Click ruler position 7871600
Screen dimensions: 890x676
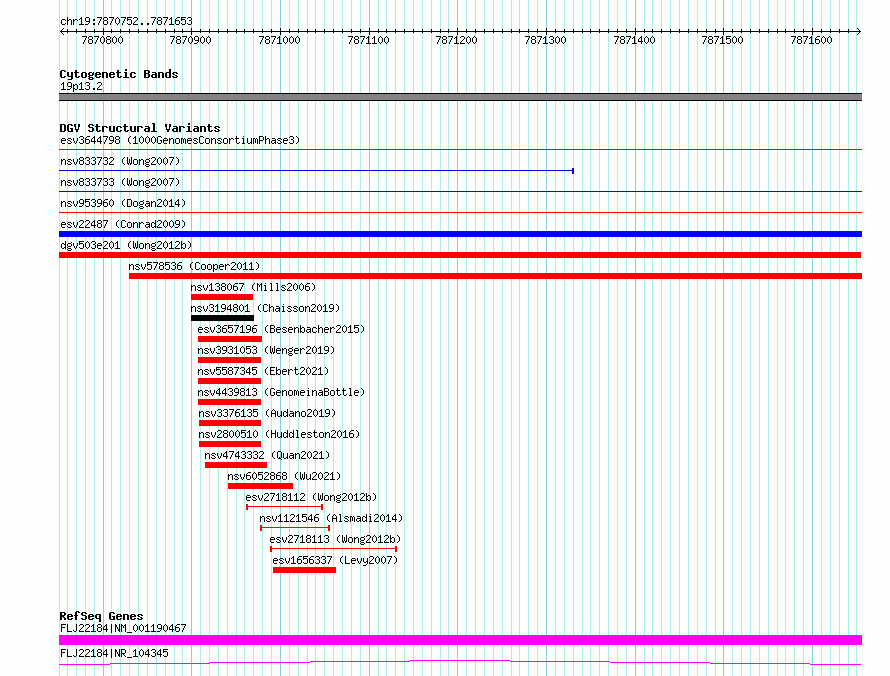[x=812, y=40]
